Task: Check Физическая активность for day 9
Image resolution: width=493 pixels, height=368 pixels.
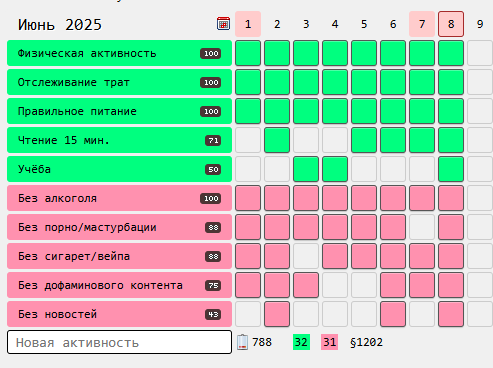Action: click(480, 53)
